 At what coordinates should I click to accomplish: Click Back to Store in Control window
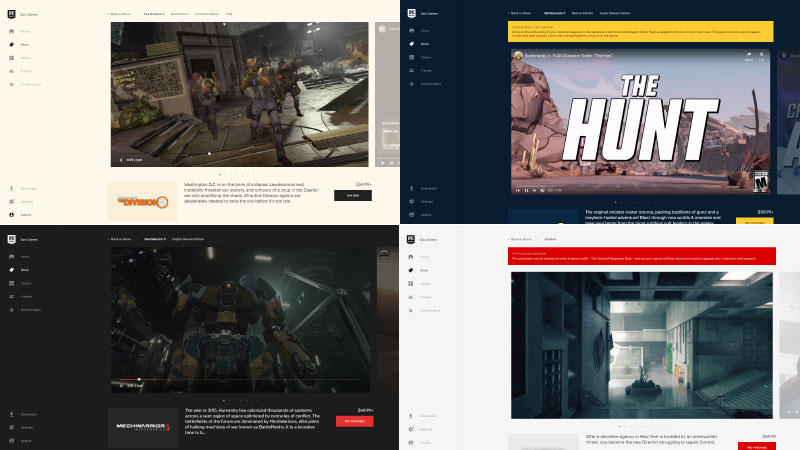coord(520,239)
